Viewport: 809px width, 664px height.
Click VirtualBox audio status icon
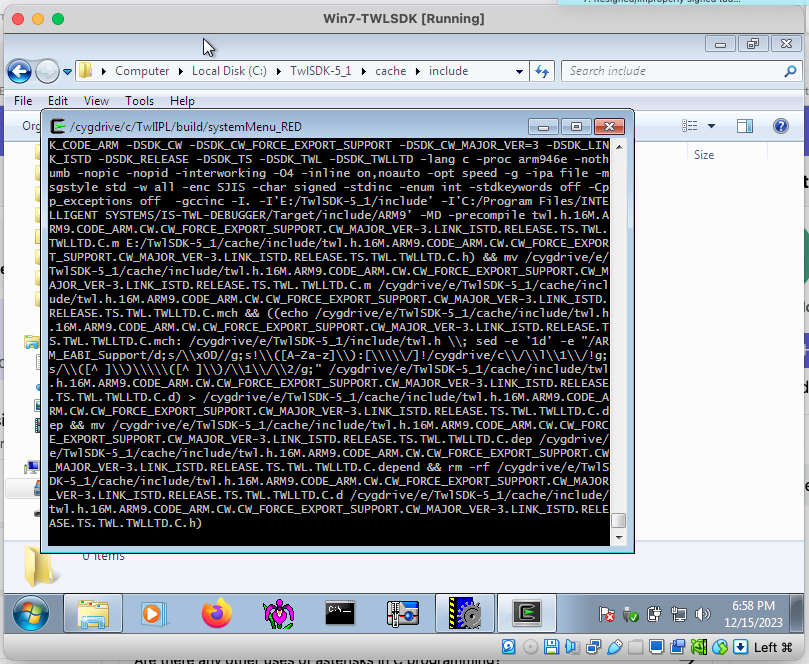point(572,646)
